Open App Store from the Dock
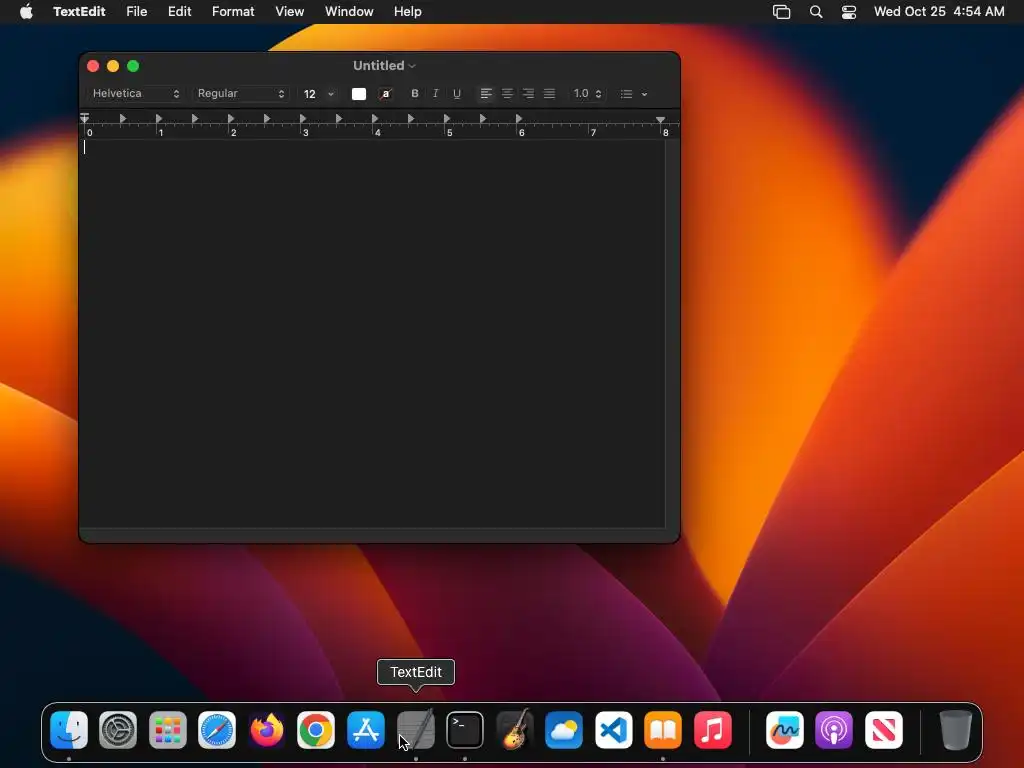This screenshot has height=768, width=1024. click(x=366, y=730)
